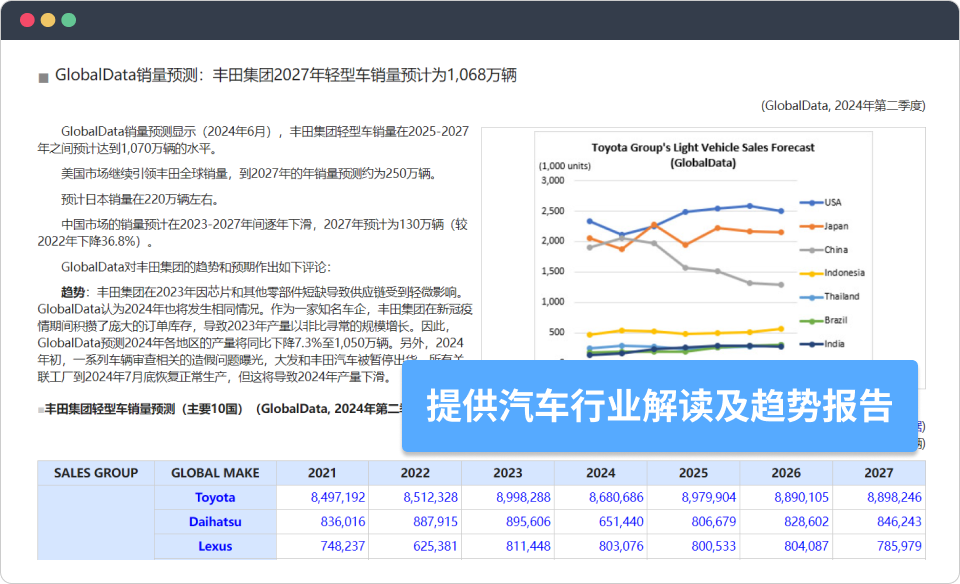Click the subheading 丰田集团轻型车销量预测（主要10国）

pos(144,409)
